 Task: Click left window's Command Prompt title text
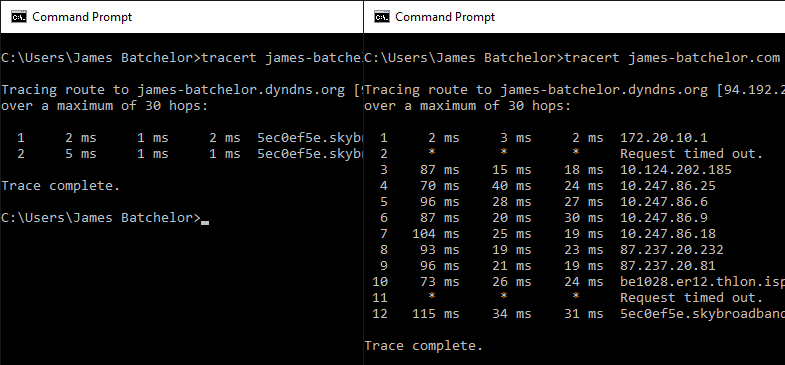click(82, 17)
